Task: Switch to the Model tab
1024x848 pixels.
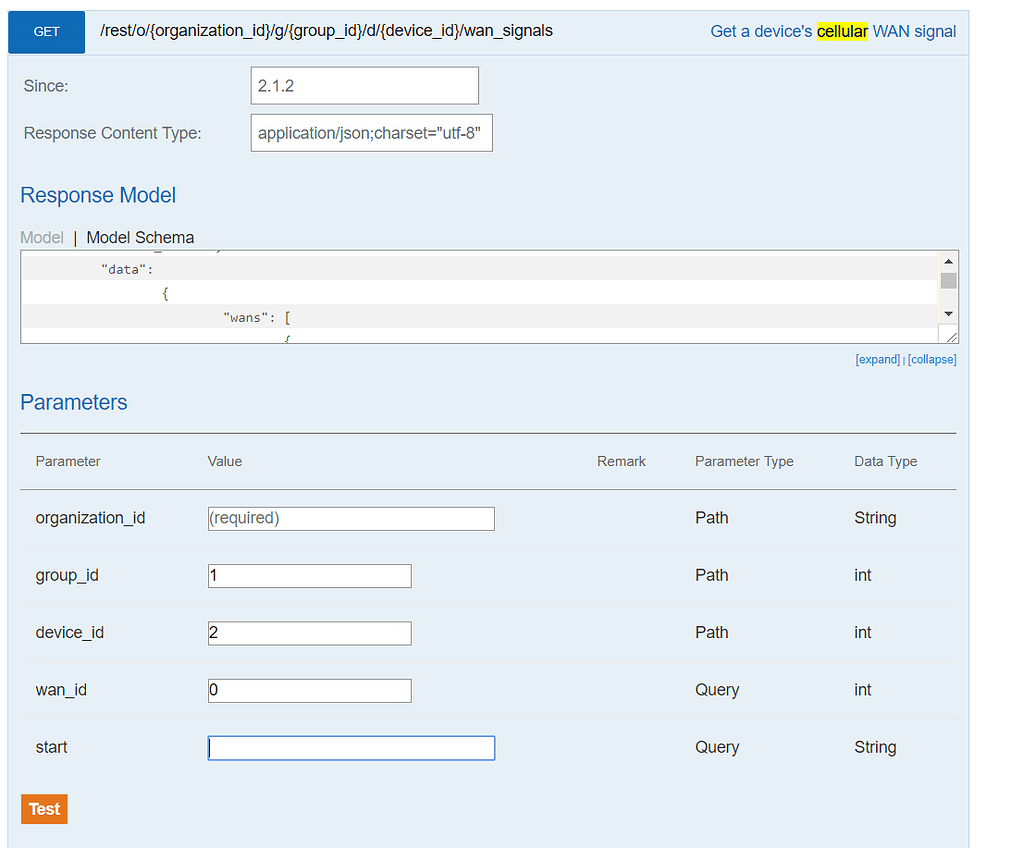Action: [42, 237]
